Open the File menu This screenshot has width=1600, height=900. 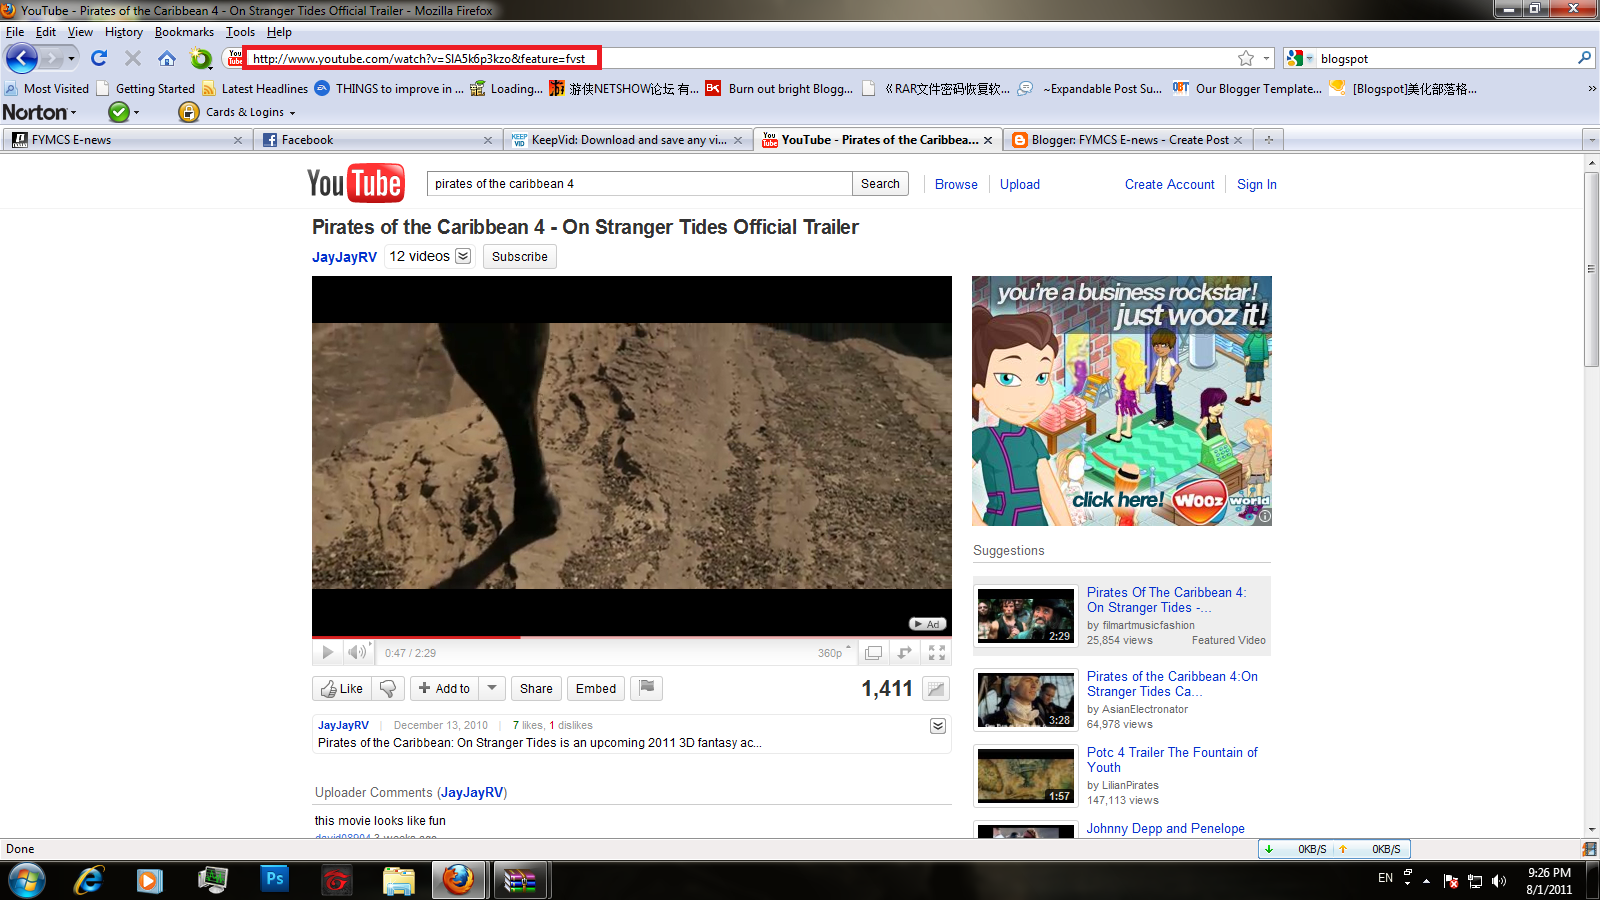14,32
